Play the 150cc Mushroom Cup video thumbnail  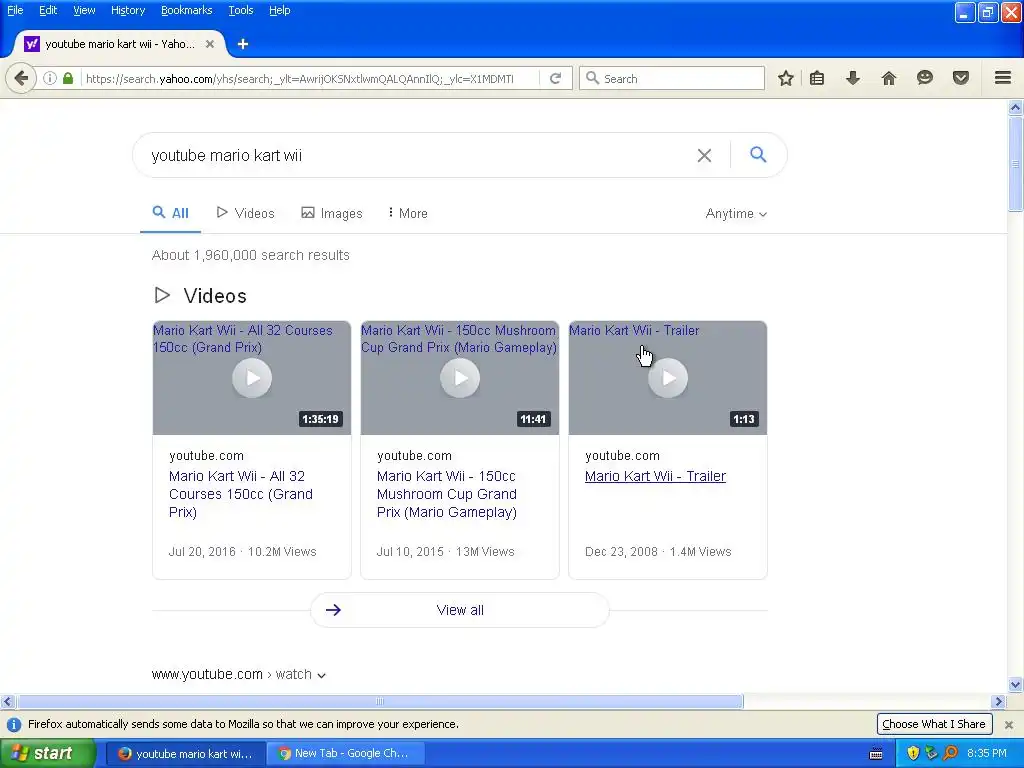click(460, 378)
